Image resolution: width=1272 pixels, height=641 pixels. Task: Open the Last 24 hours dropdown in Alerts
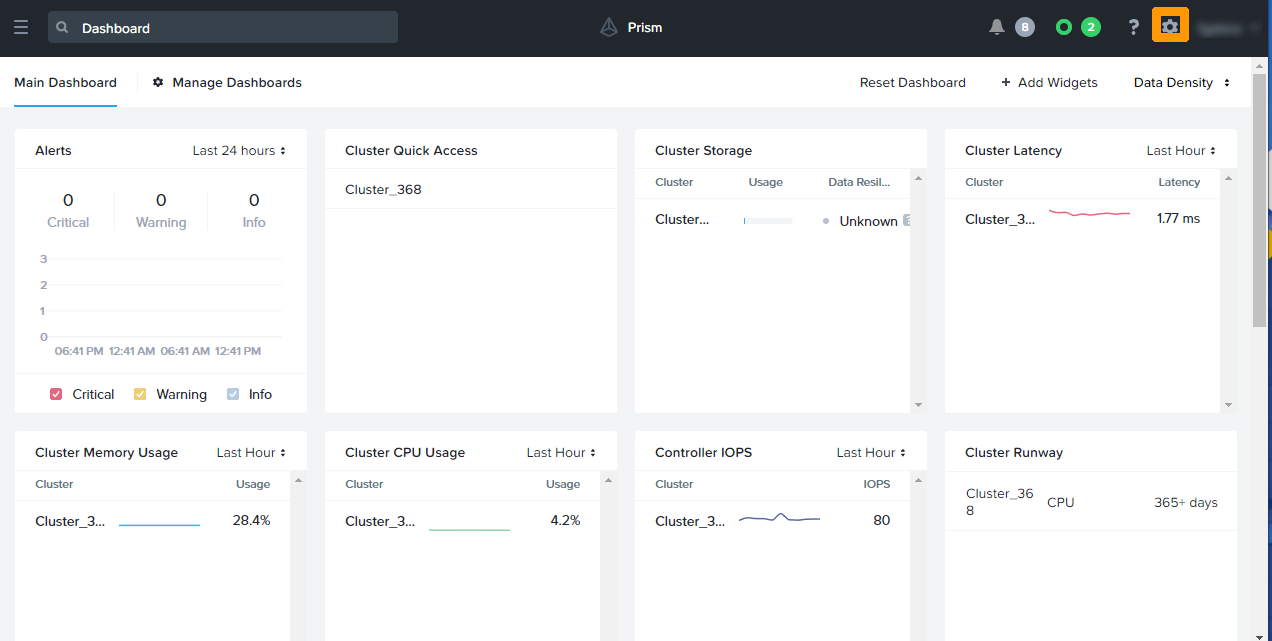coord(240,150)
